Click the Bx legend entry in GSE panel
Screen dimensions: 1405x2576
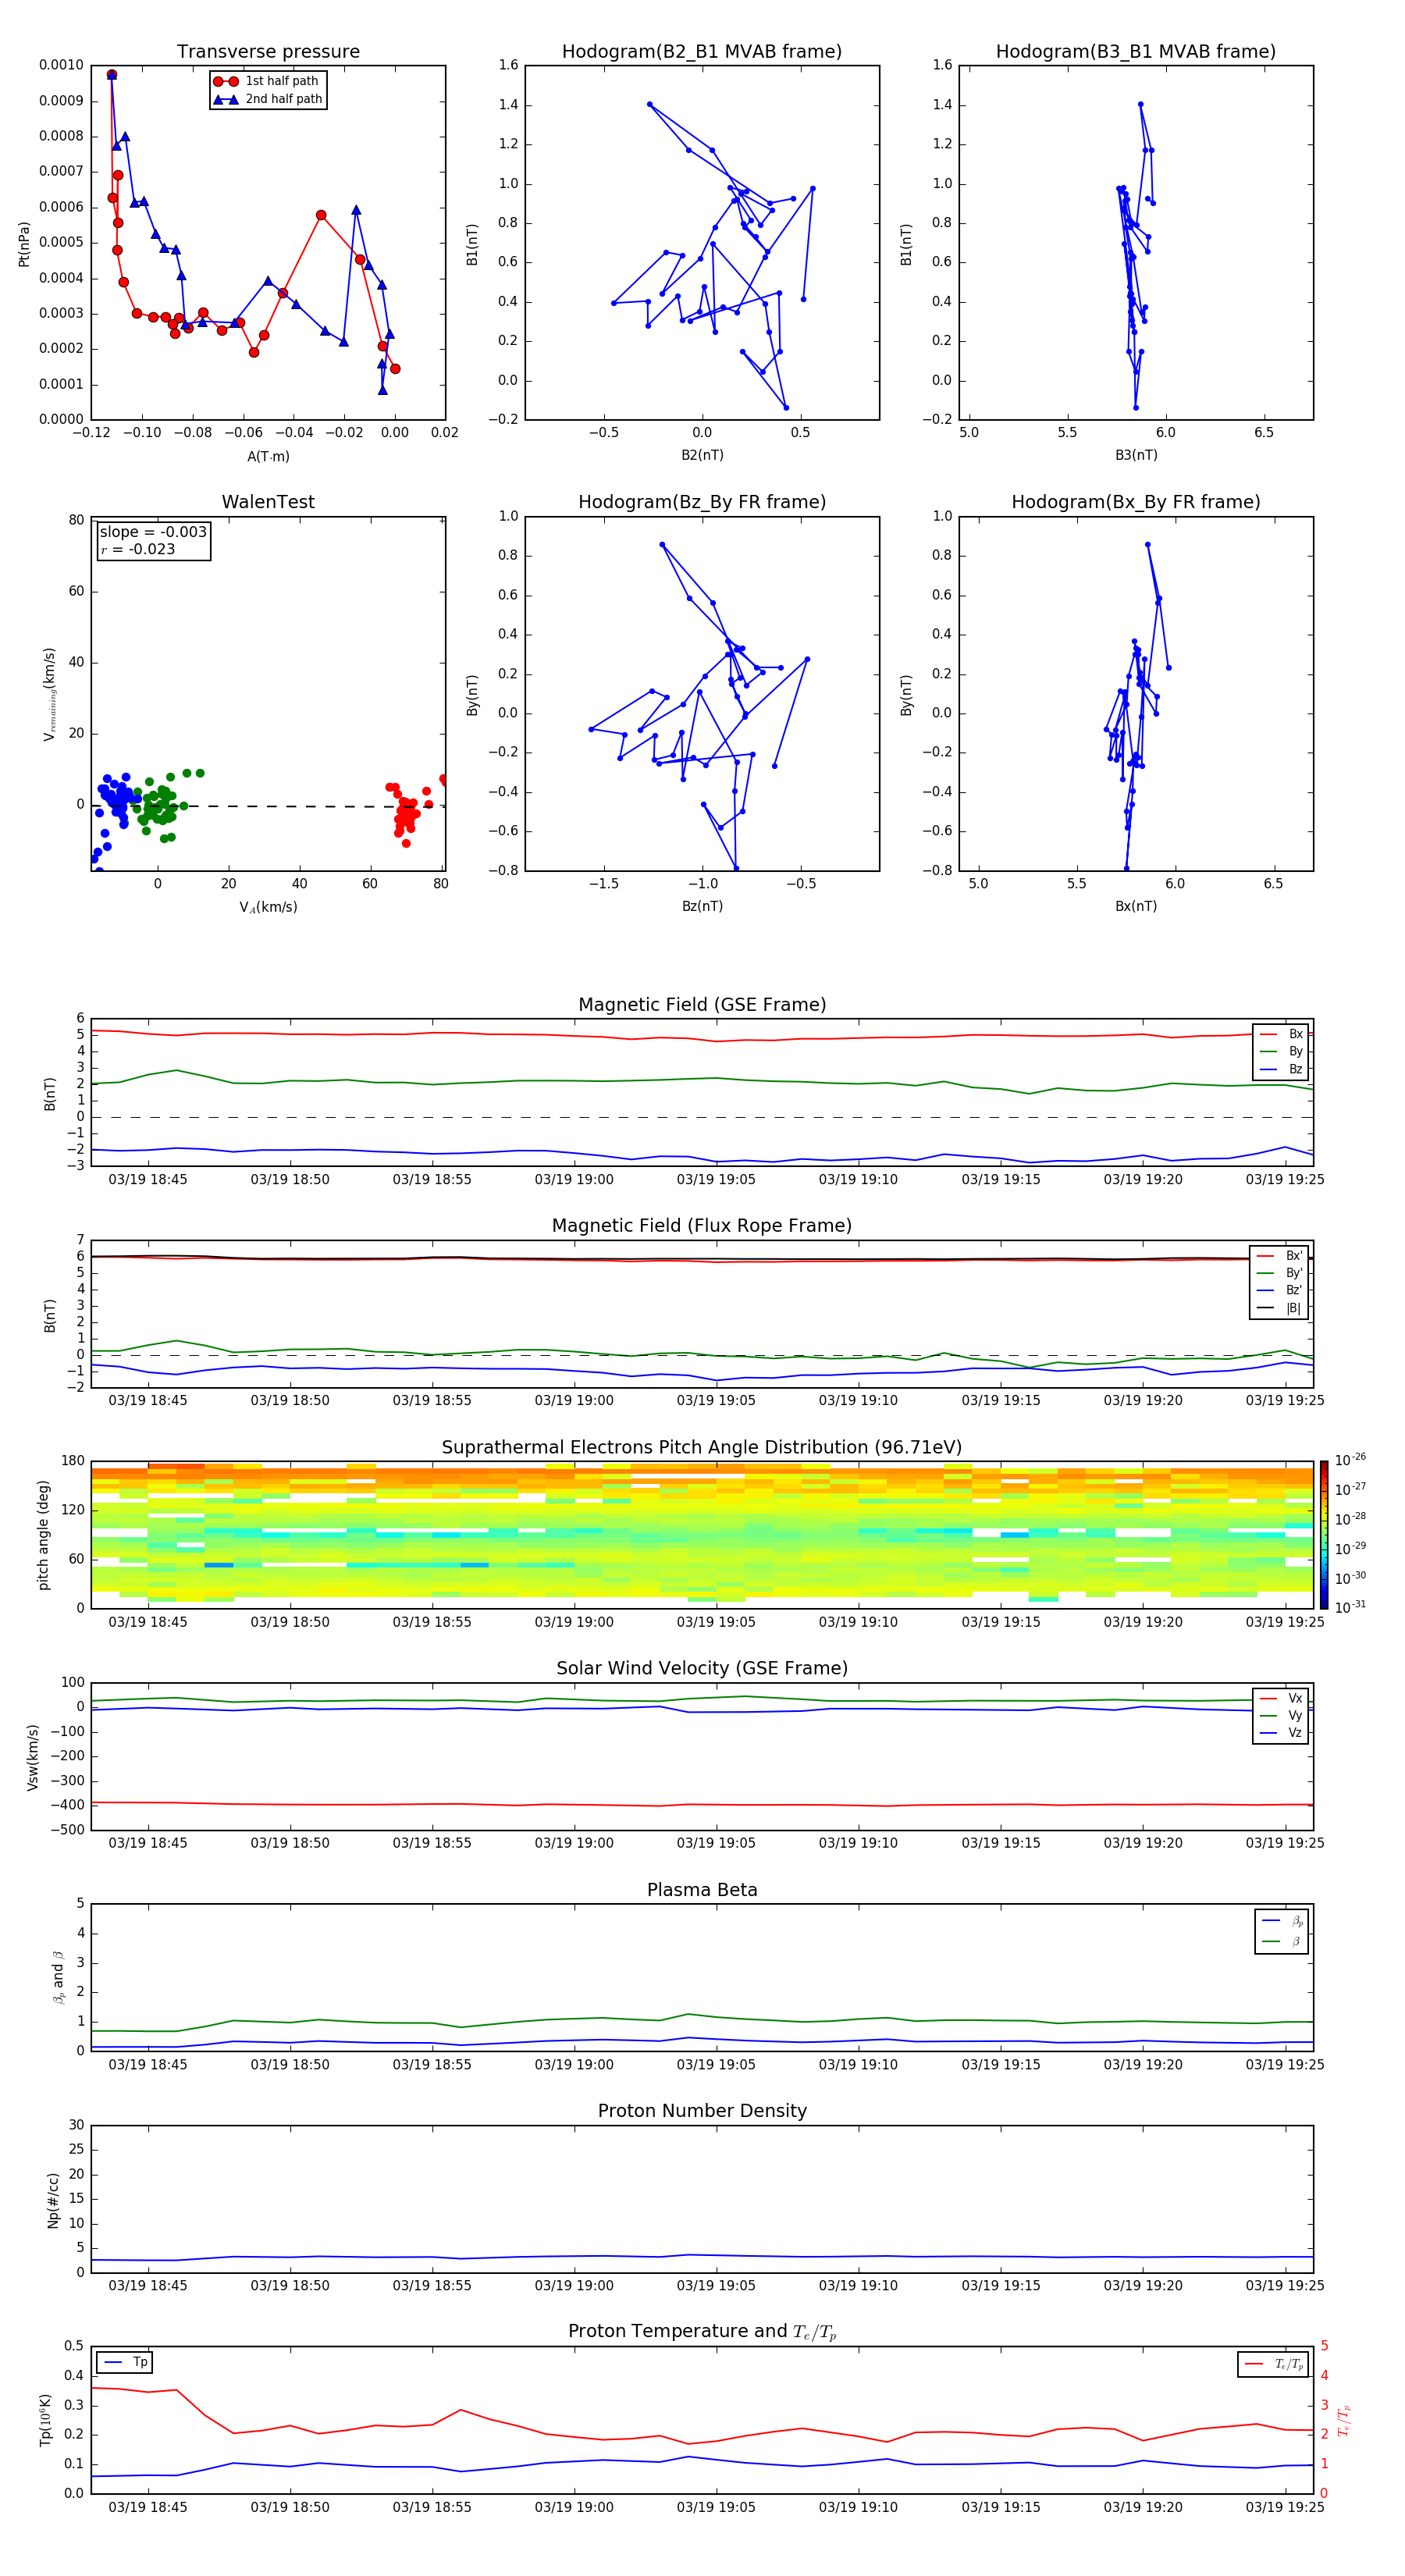click(x=1281, y=1034)
